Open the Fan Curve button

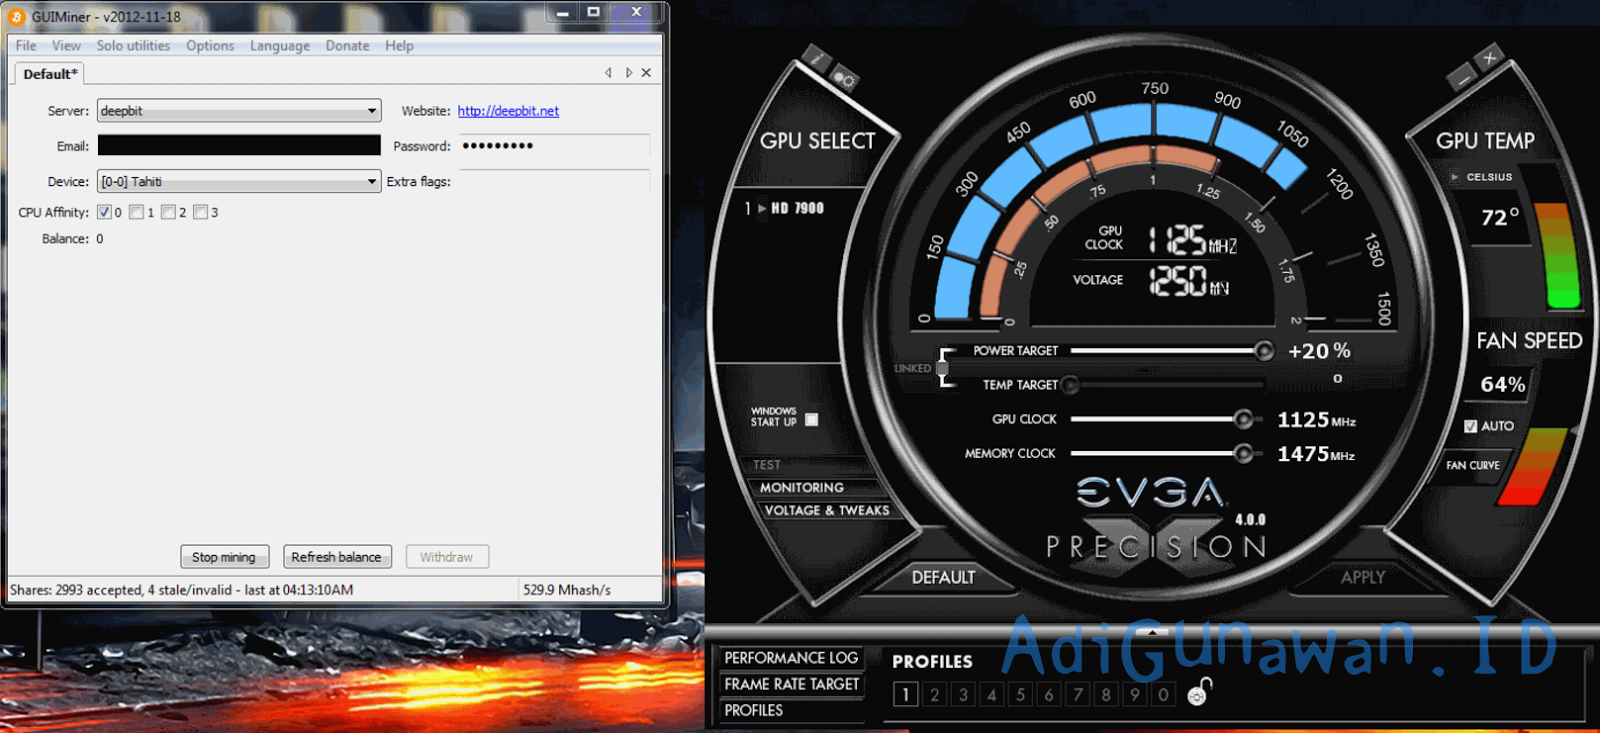(1473, 465)
